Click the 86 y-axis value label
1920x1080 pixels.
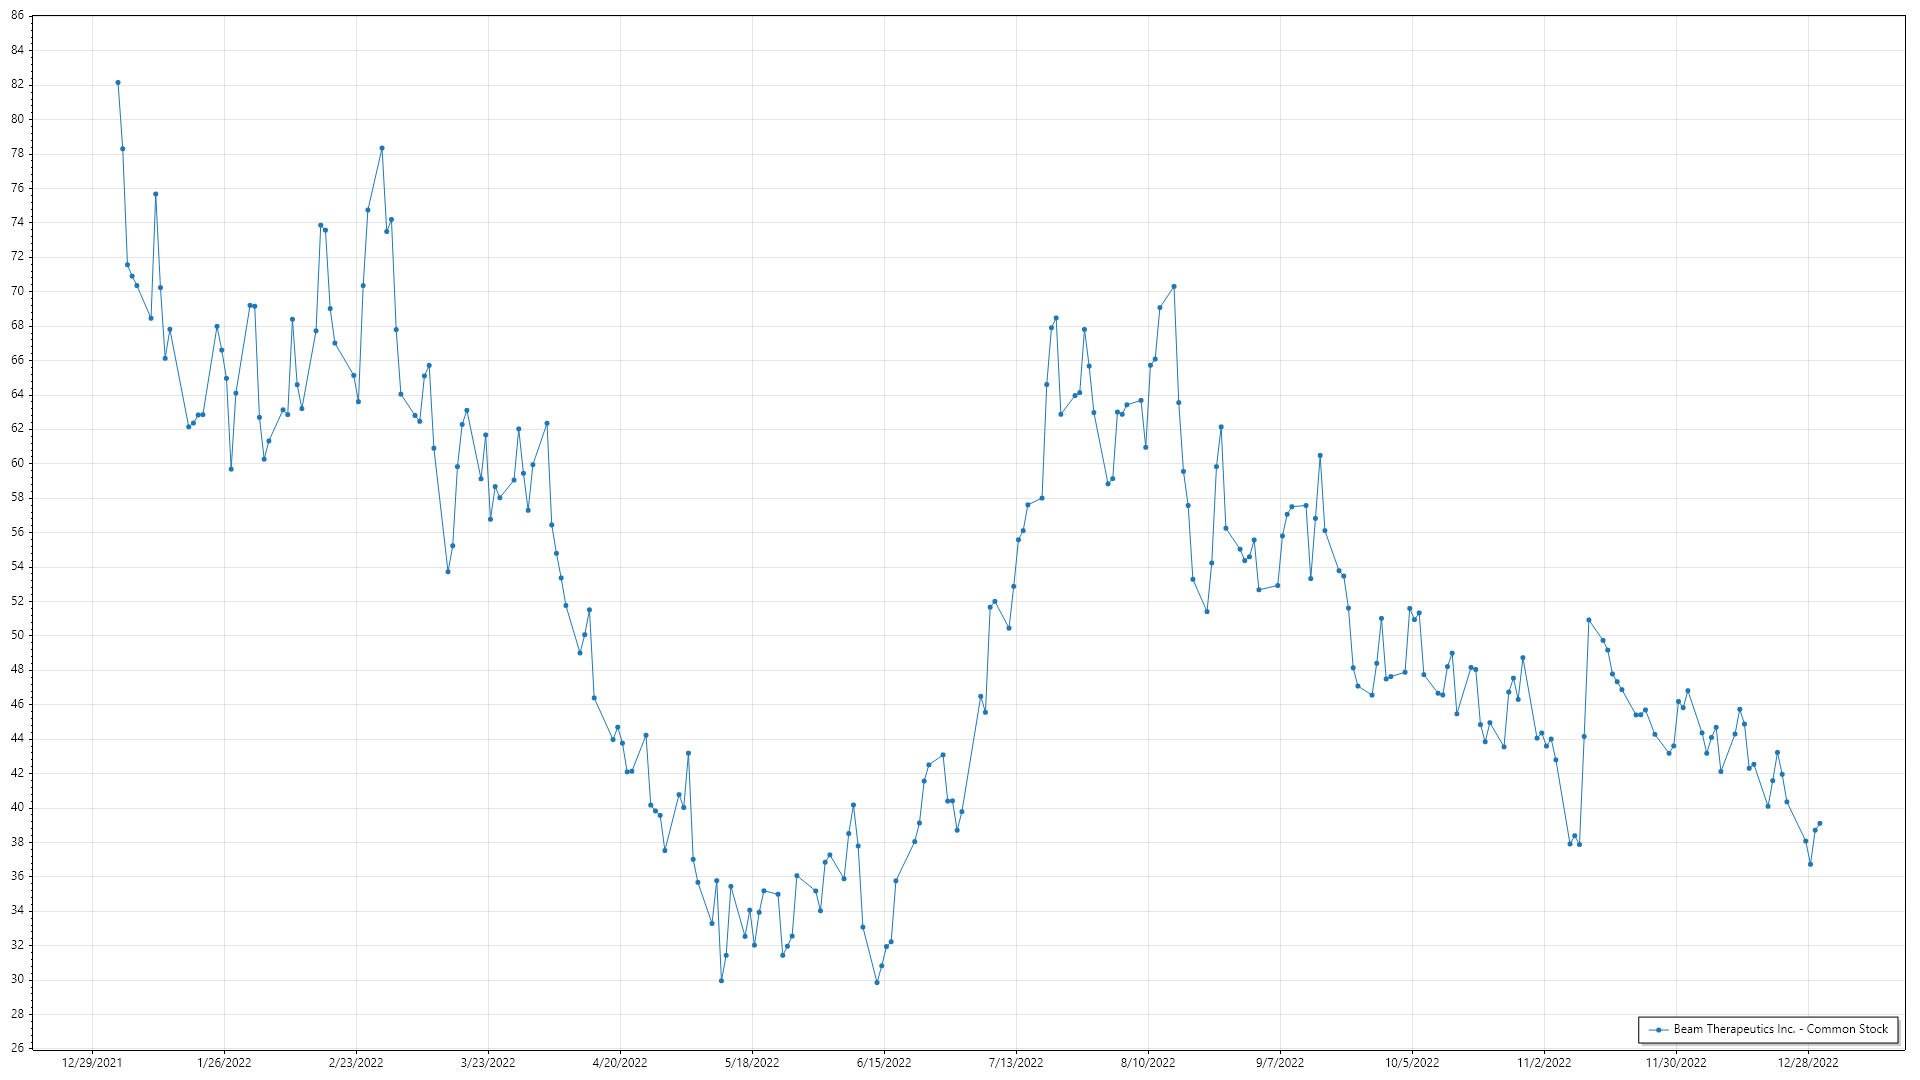click(x=18, y=16)
